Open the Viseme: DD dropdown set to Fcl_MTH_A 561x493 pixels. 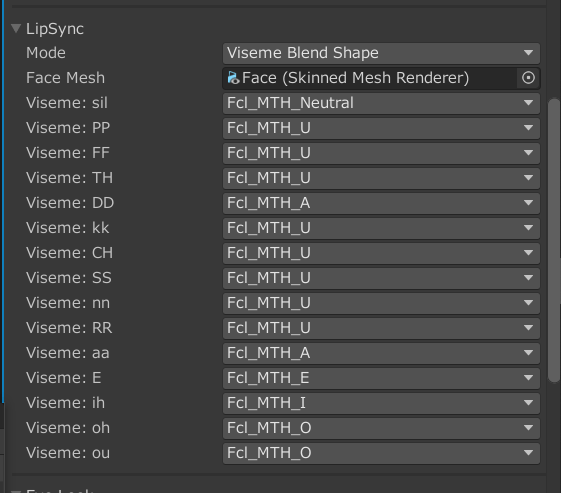click(x=381, y=203)
